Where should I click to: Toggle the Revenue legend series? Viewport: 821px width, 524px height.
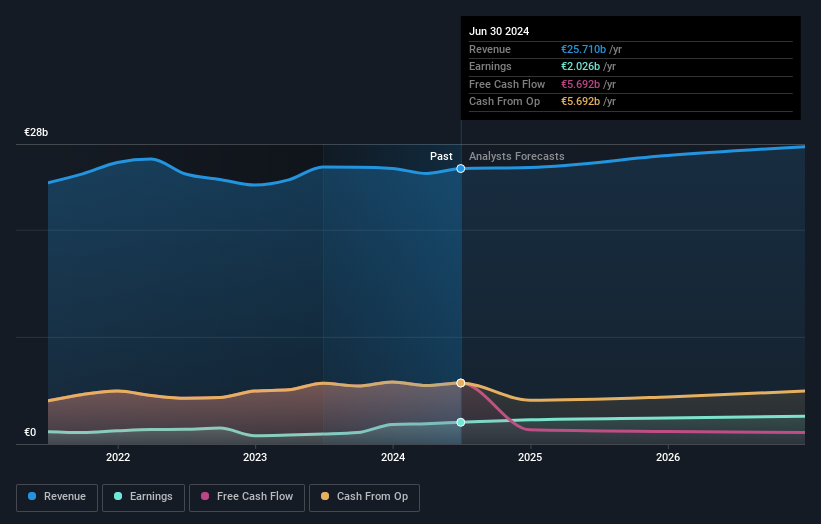click(x=57, y=497)
